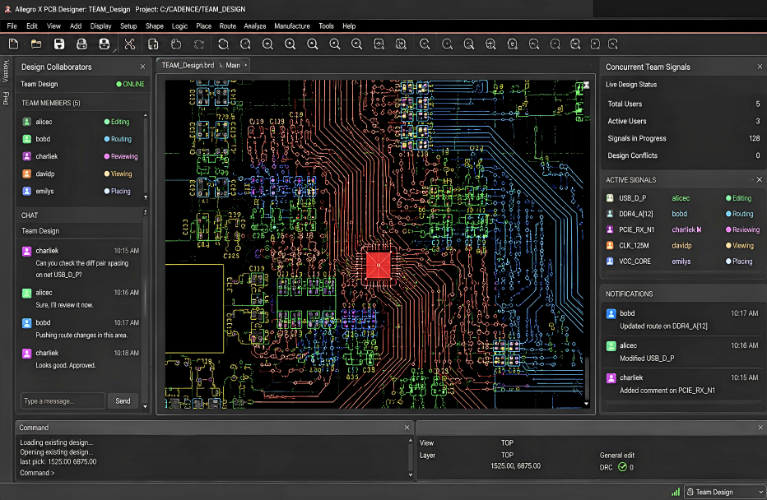767x500 pixels.
Task: Click the chat message input field
Action: pos(63,401)
